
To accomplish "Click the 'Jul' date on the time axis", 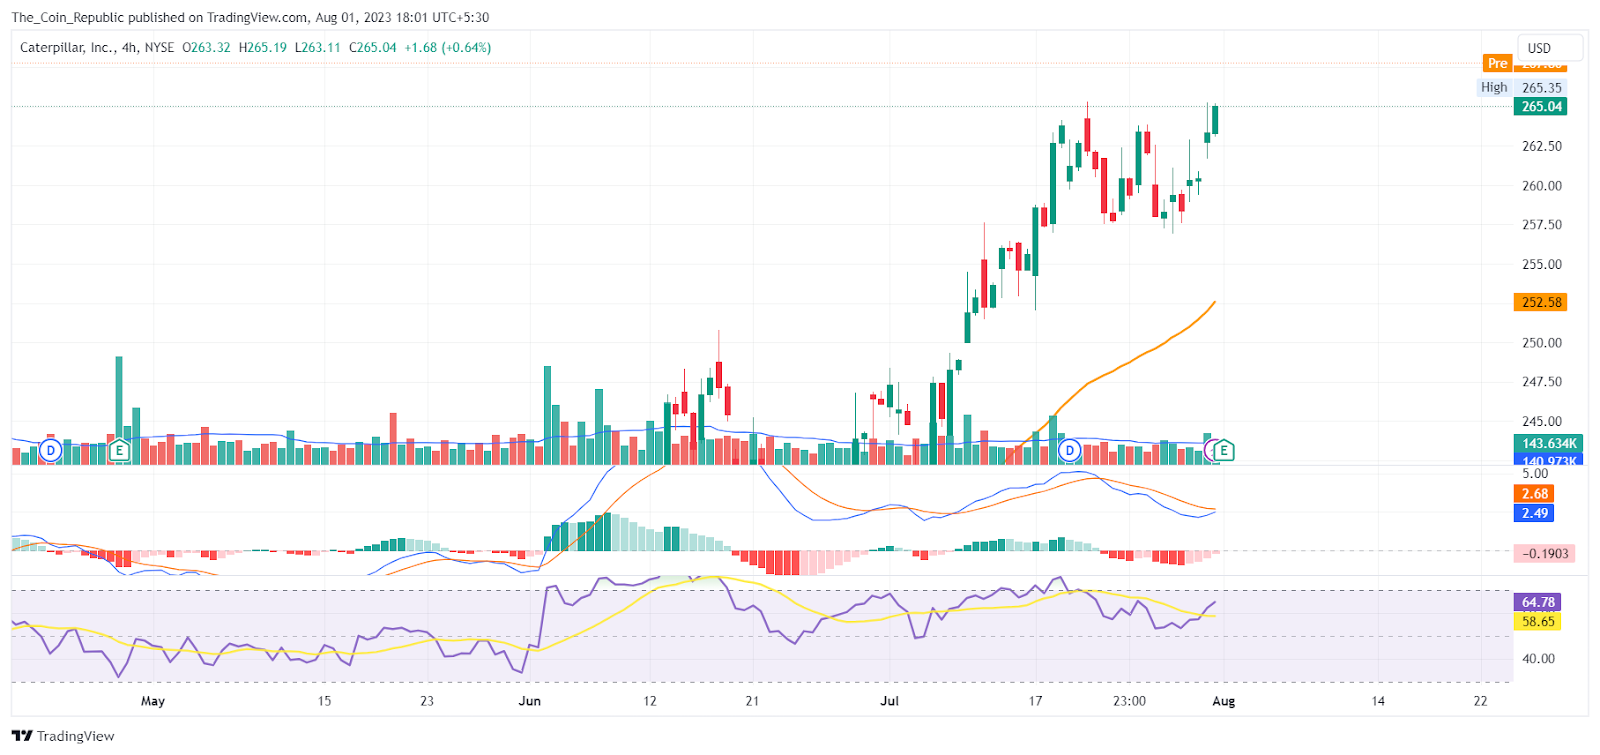I will [x=889, y=701].
